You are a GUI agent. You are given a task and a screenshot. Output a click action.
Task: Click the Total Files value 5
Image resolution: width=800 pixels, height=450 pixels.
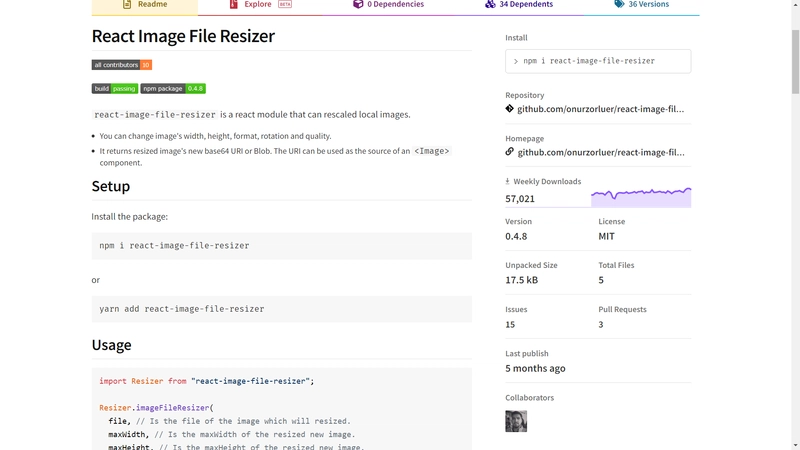point(601,280)
